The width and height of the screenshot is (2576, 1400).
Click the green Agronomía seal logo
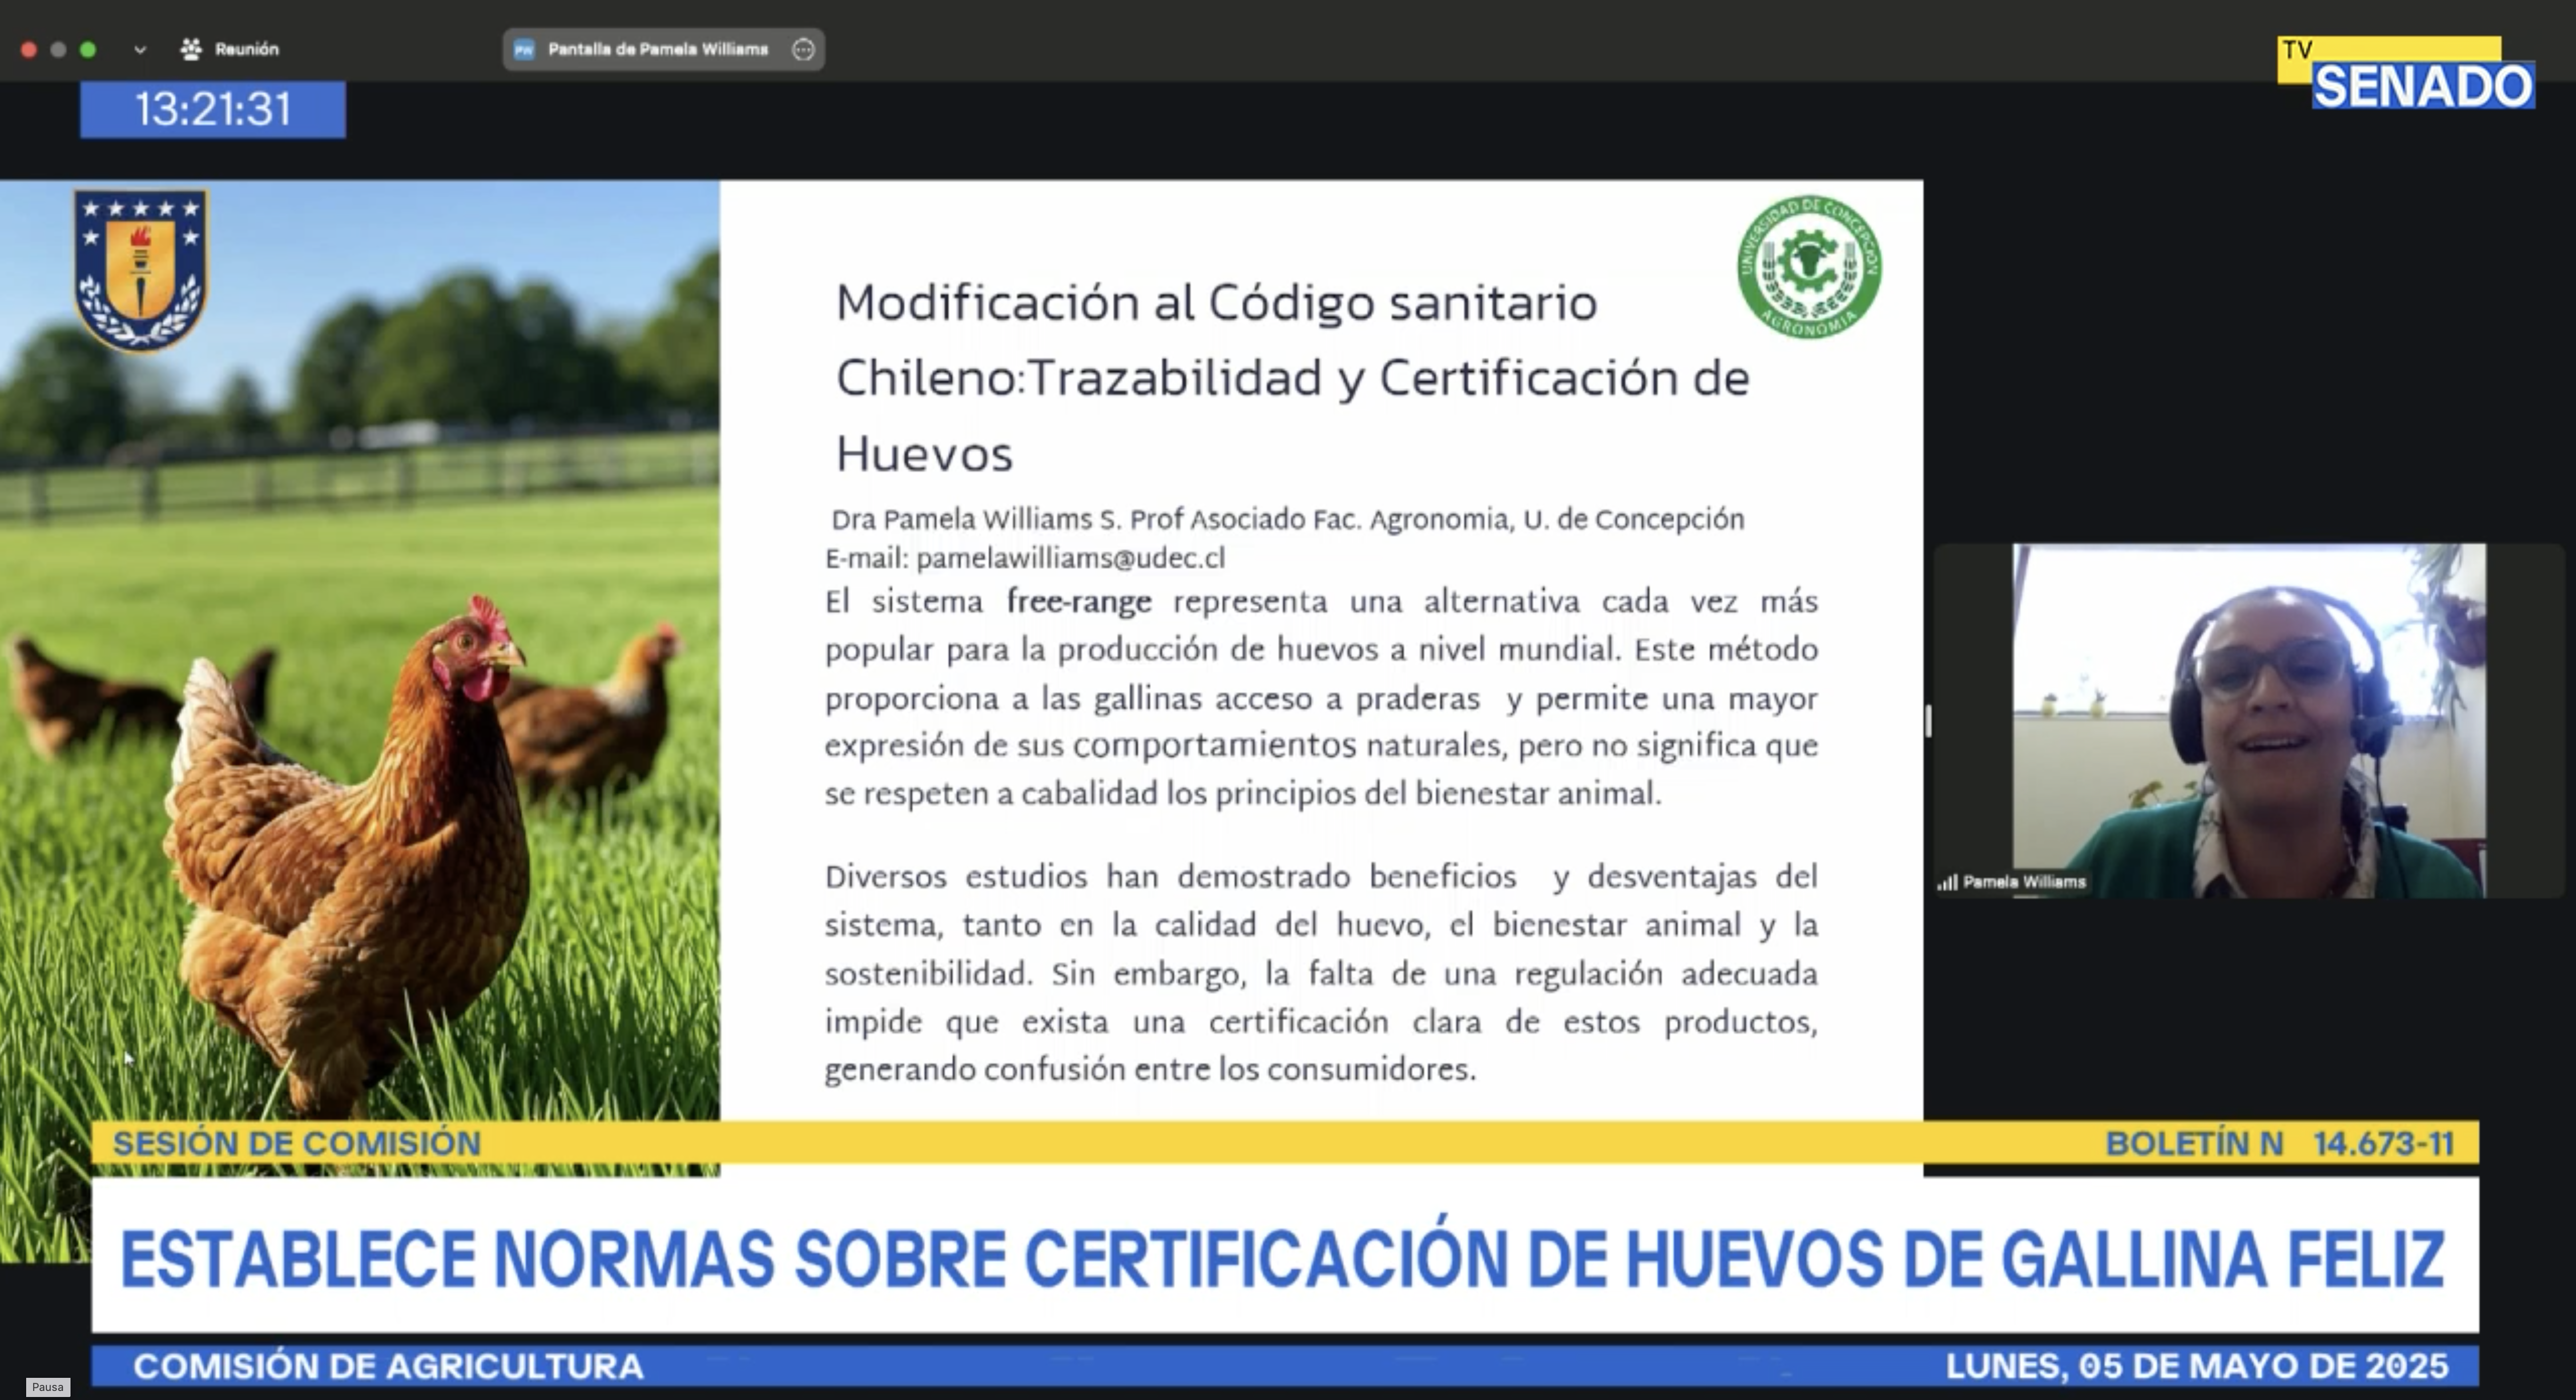pos(1809,267)
